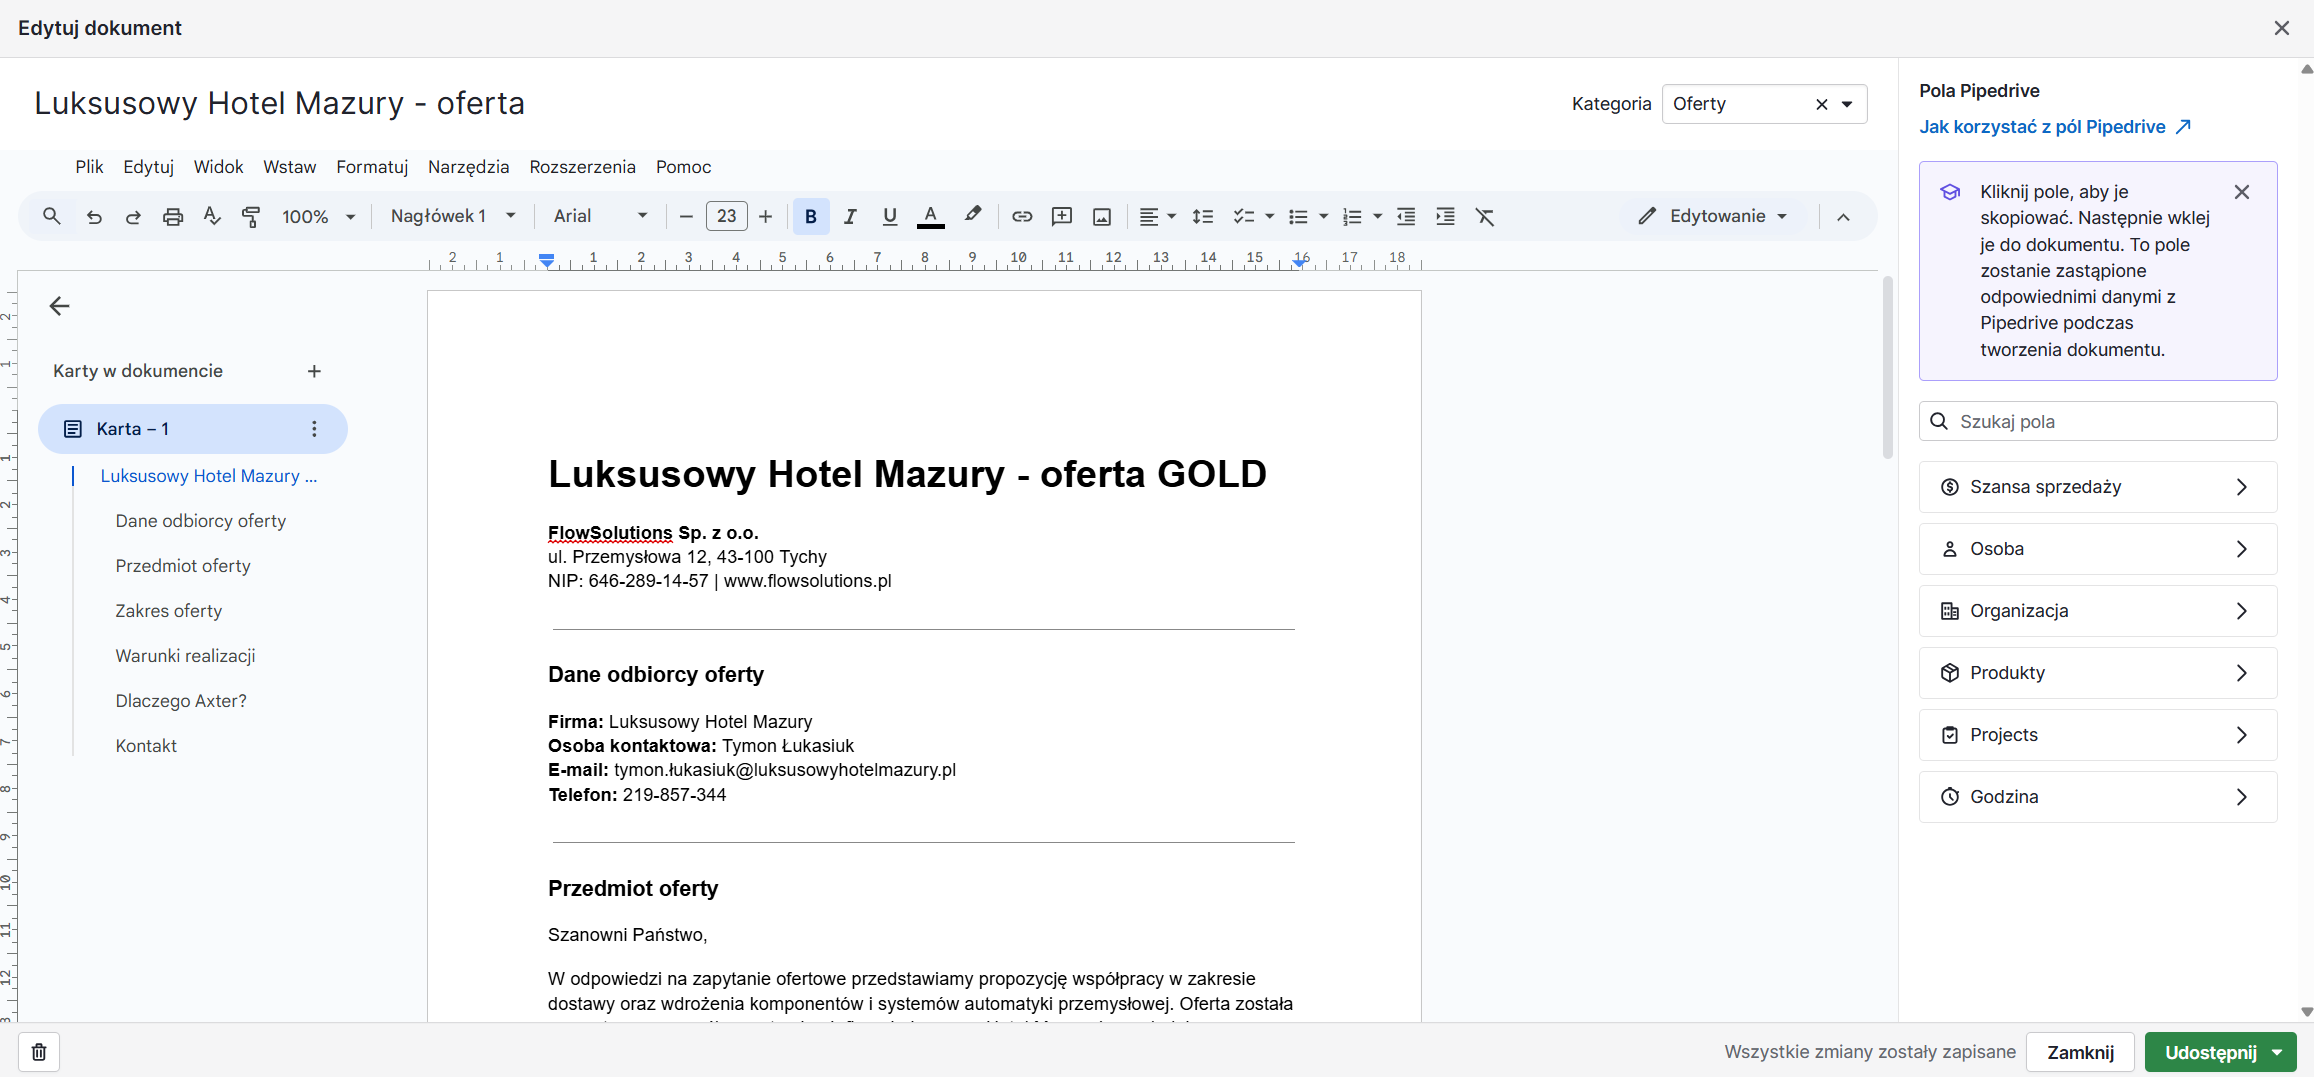Expand the Osoba fields

(2098, 549)
